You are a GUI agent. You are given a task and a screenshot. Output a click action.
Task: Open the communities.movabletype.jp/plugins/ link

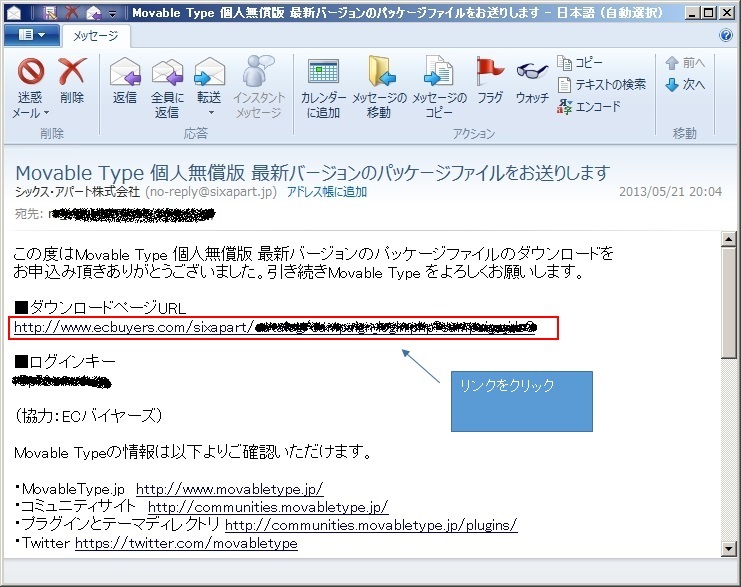(x=371, y=525)
